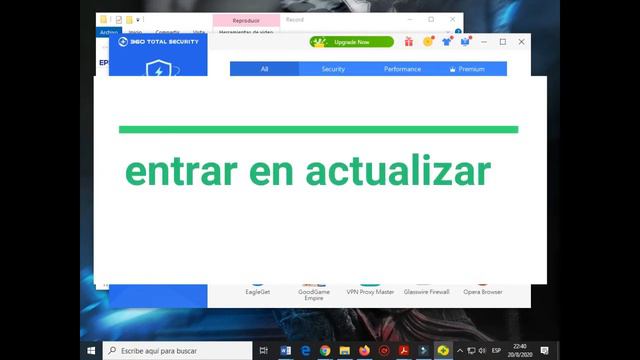Image resolution: width=640 pixels, height=360 pixels.
Task: Minimize the 360 Total Security window
Action: click(x=484, y=42)
